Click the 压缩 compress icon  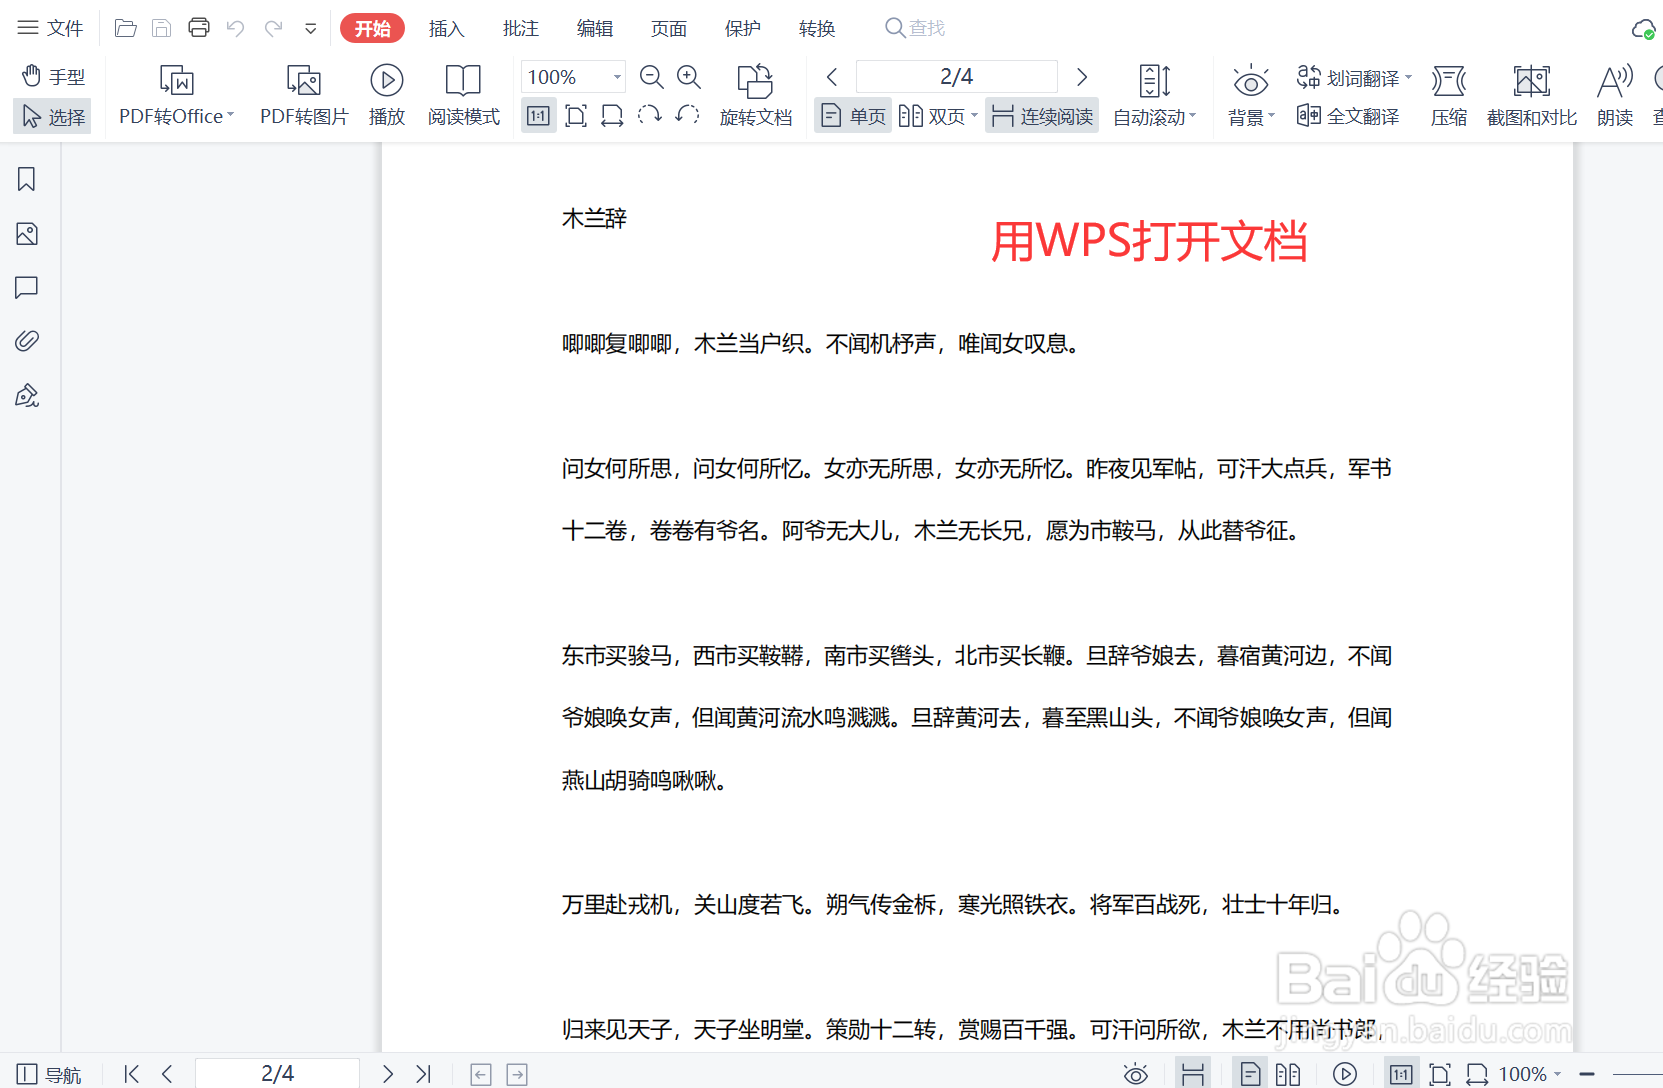point(1448,95)
